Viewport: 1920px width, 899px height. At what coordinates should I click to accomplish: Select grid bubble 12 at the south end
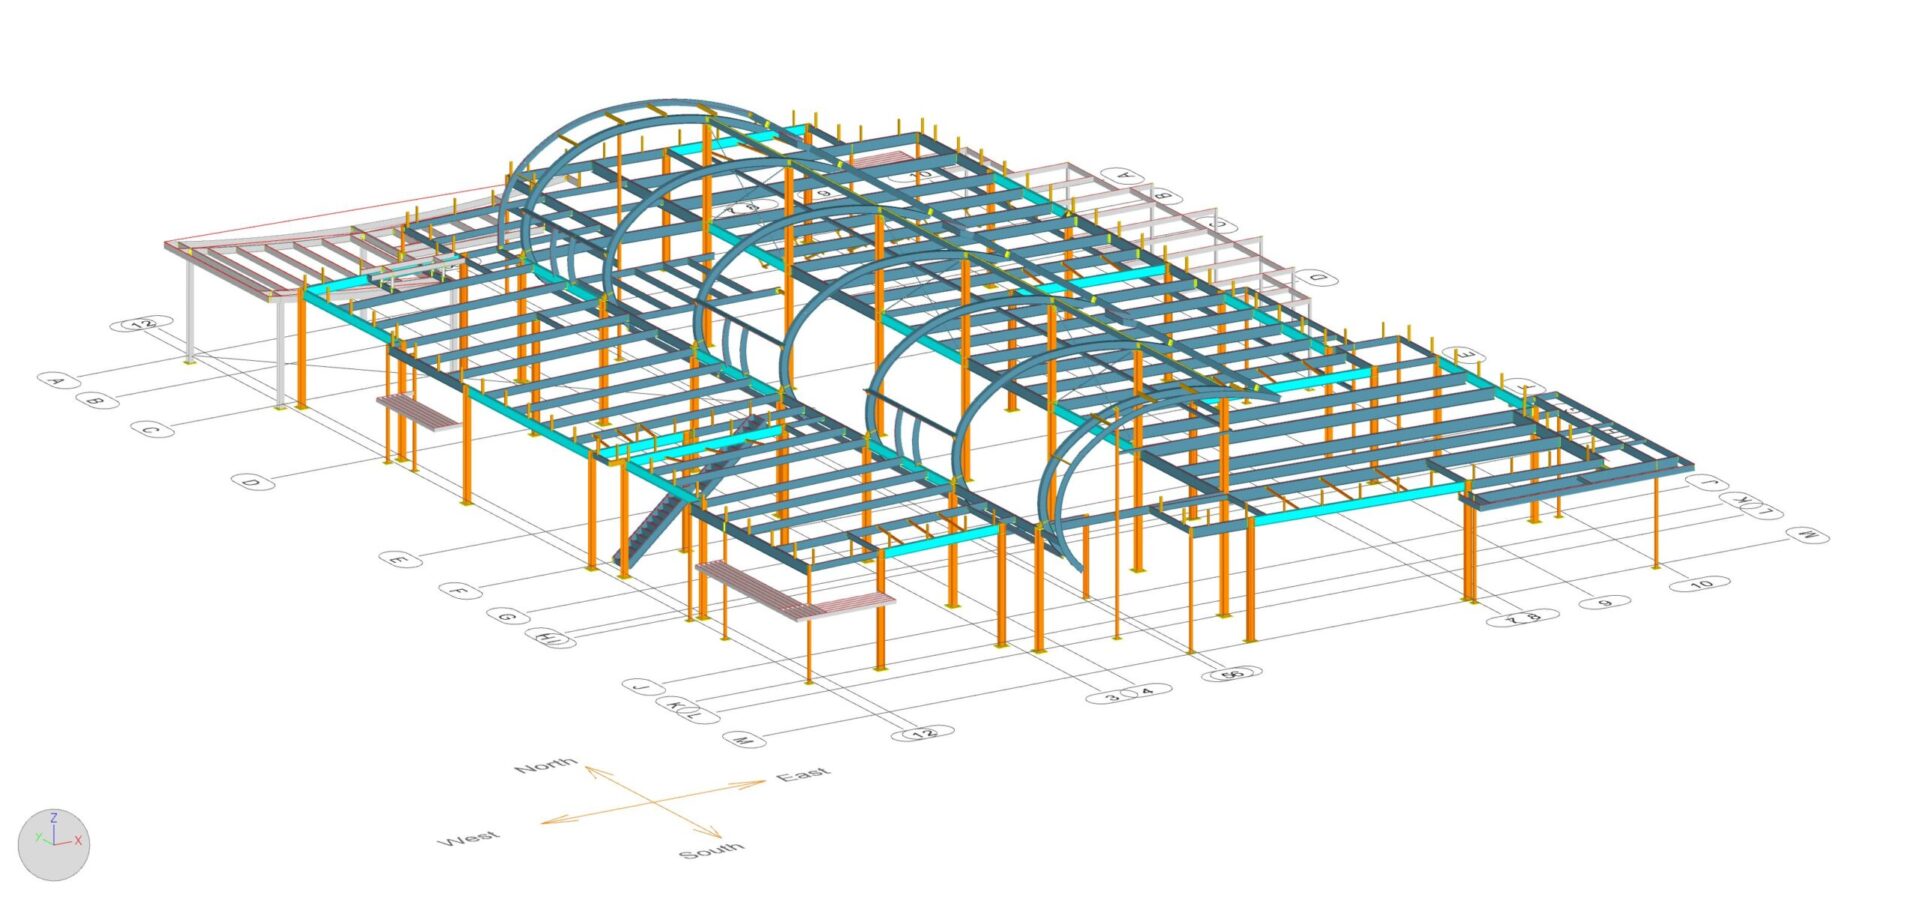pos(923,733)
